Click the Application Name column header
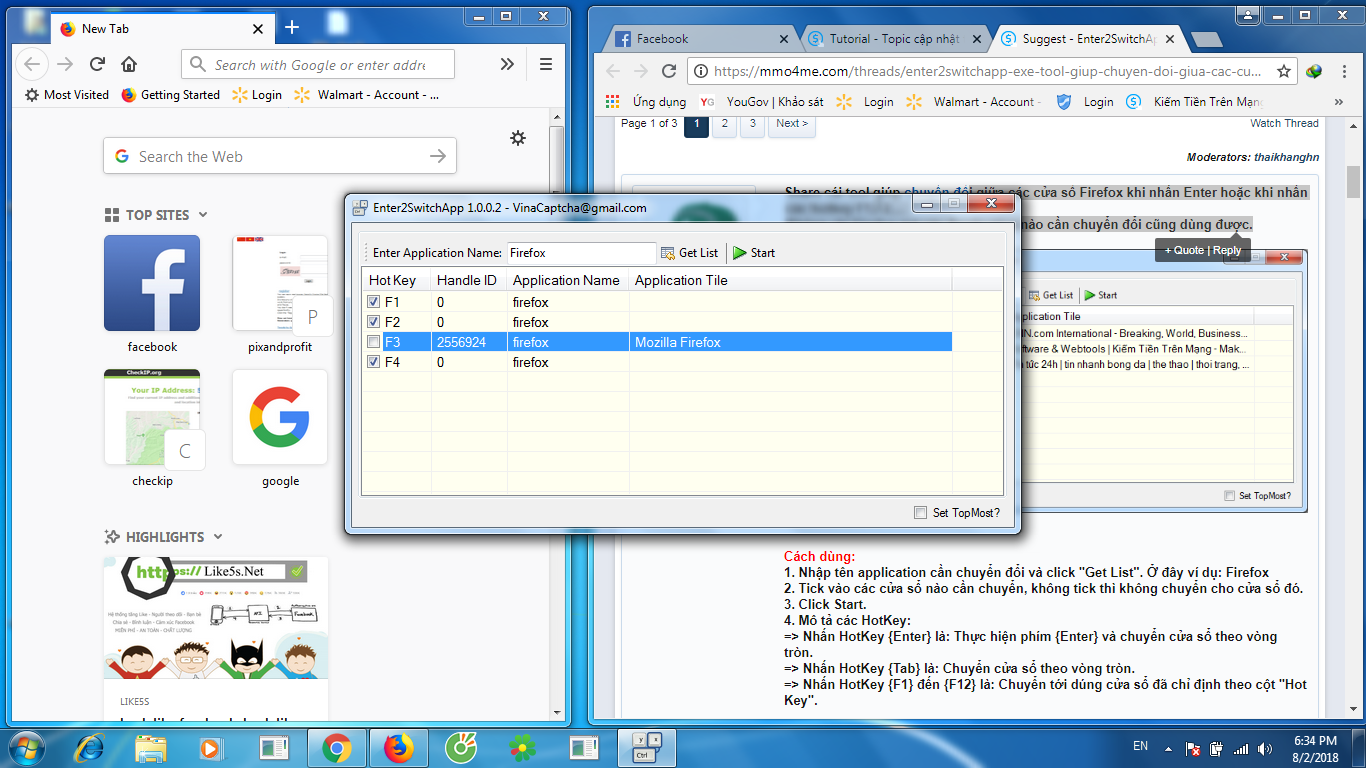The height and width of the screenshot is (768, 1366). pos(567,280)
